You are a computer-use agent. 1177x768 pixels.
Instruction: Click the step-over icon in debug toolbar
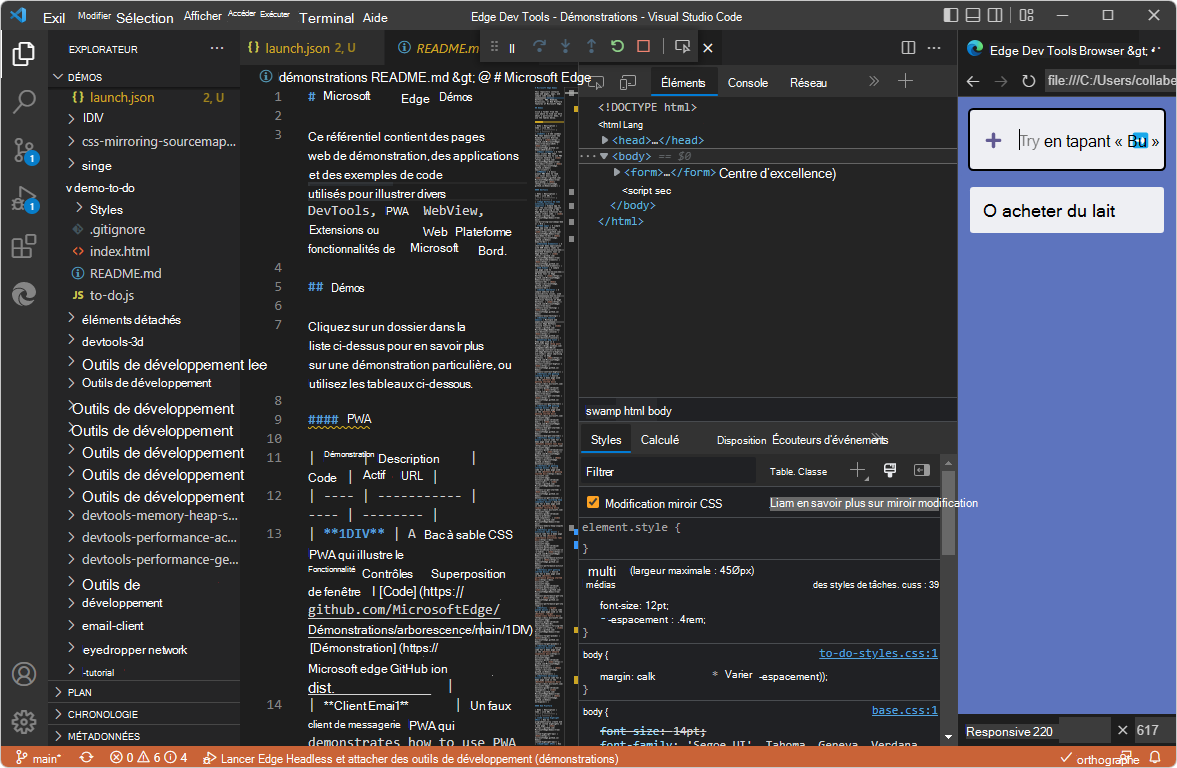coord(537,46)
